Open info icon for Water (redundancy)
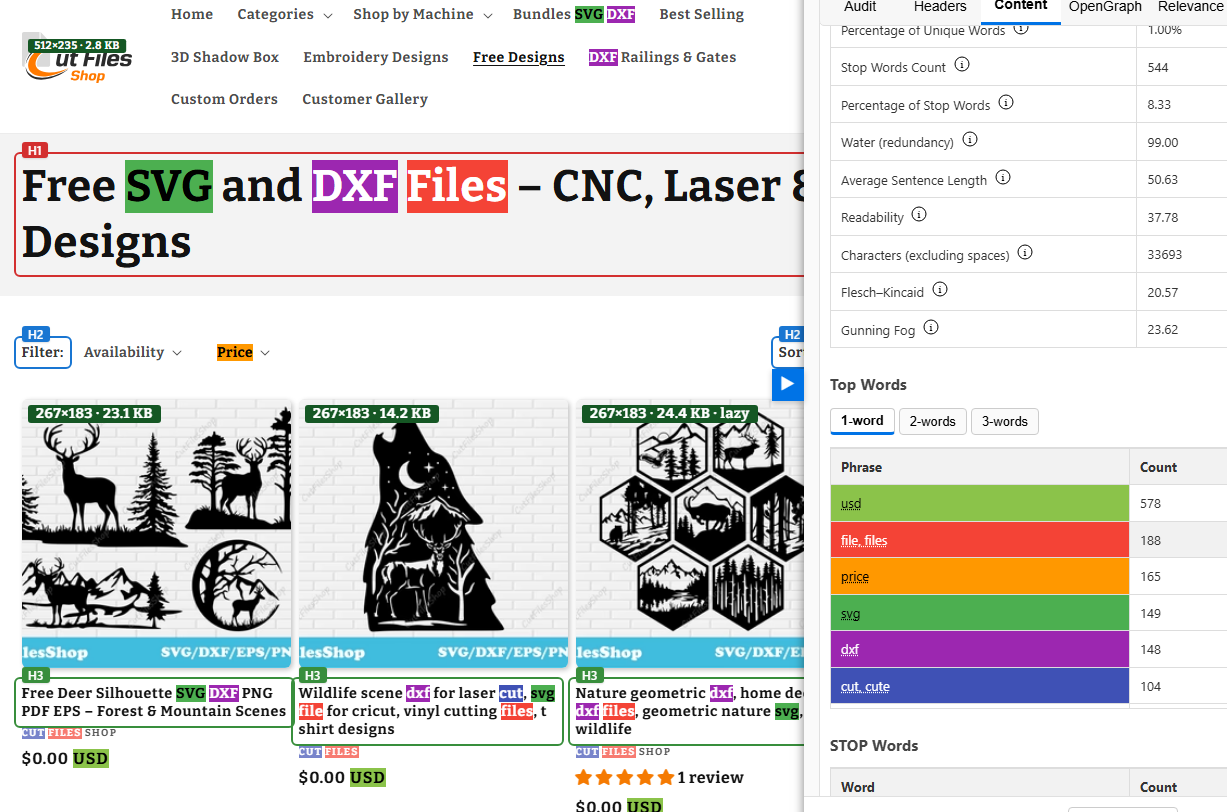Viewport: 1227px width, 812px height. (x=969, y=140)
